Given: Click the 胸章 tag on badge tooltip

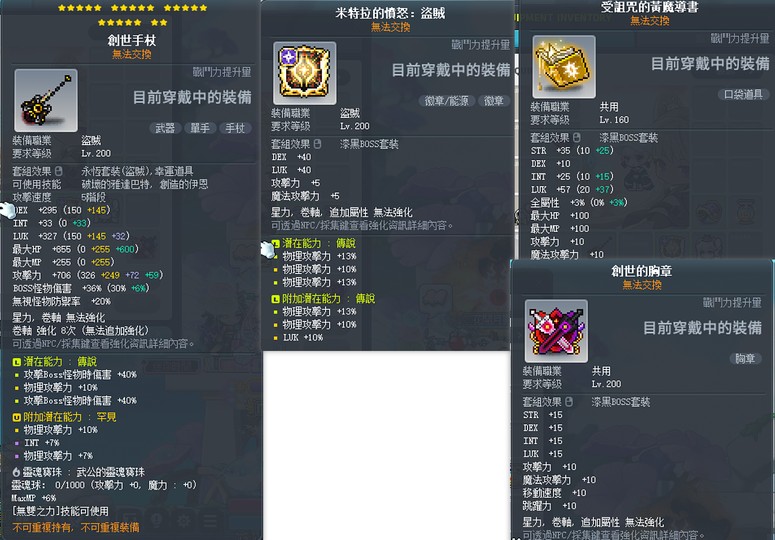Looking at the screenshot, I should click(745, 359).
